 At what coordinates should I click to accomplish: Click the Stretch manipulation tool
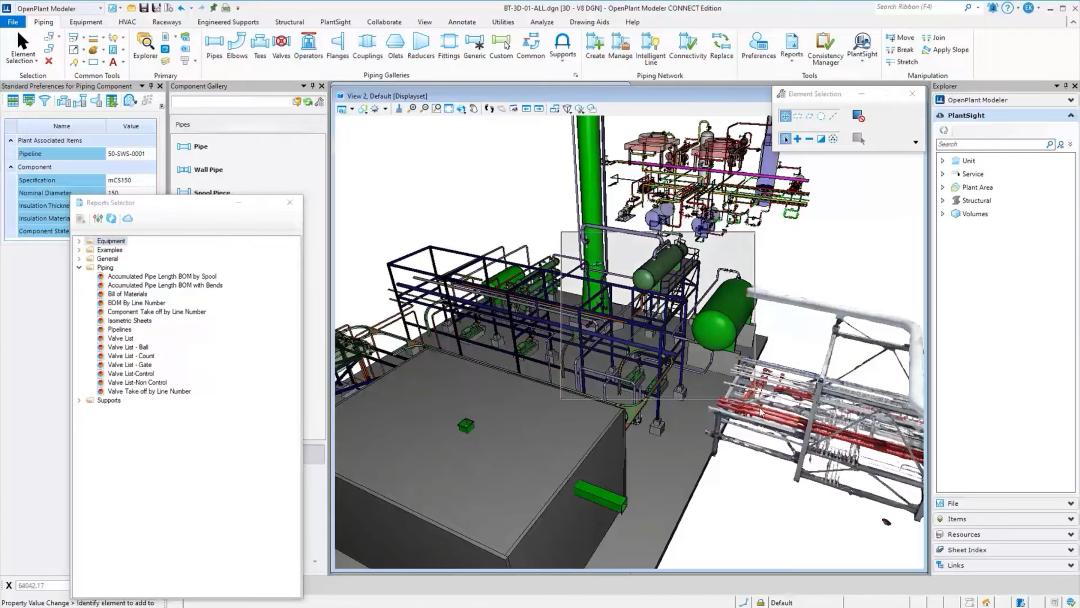[902, 62]
